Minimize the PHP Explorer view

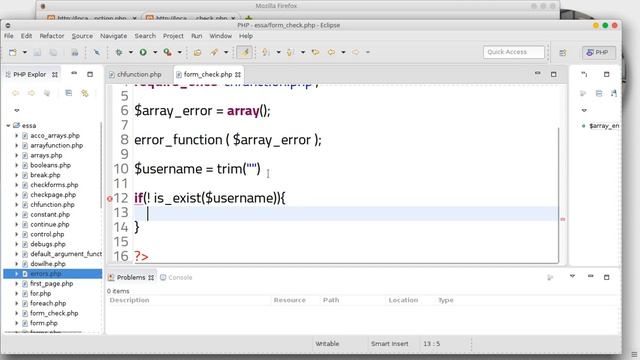tap(74, 73)
